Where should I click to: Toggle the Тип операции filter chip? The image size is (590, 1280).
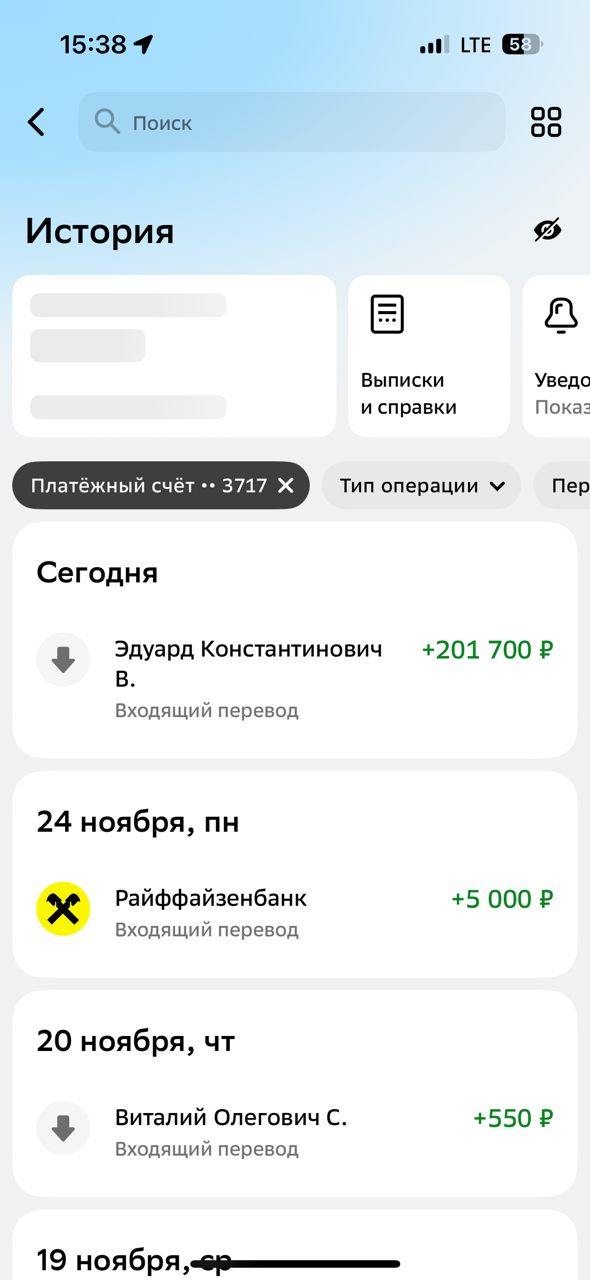coord(420,485)
